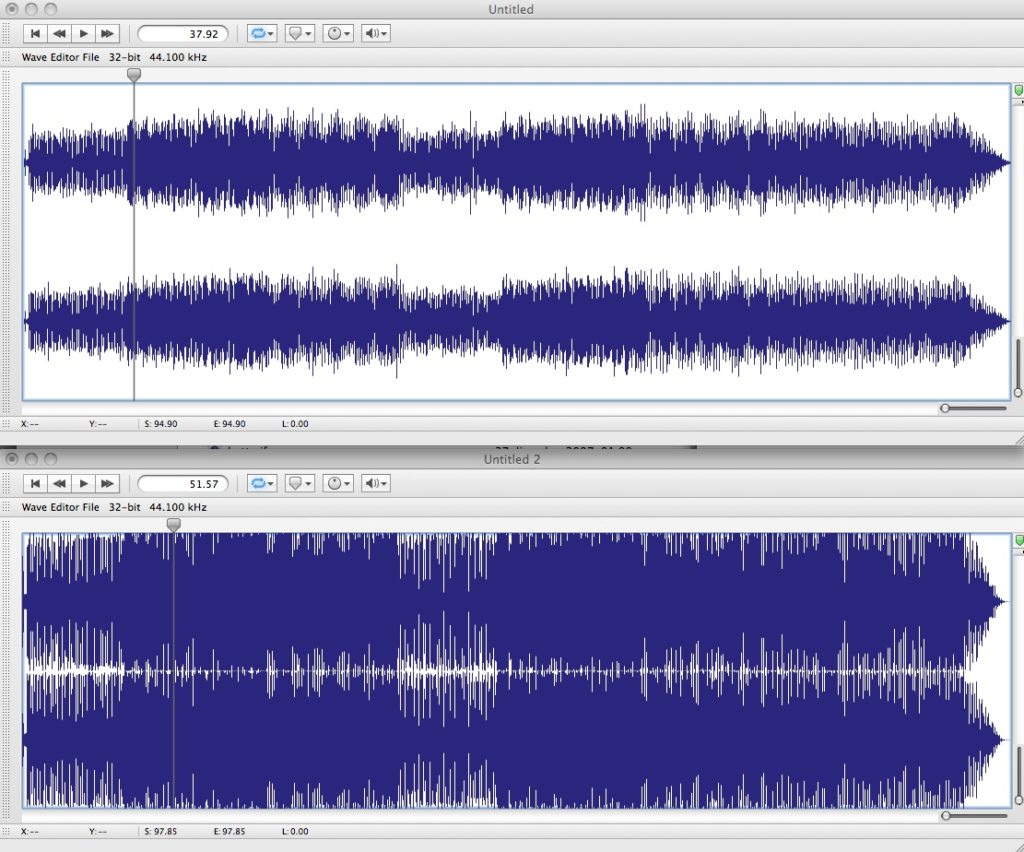Rewind playback in Untitled window
The image size is (1024, 852).
(59, 33)
